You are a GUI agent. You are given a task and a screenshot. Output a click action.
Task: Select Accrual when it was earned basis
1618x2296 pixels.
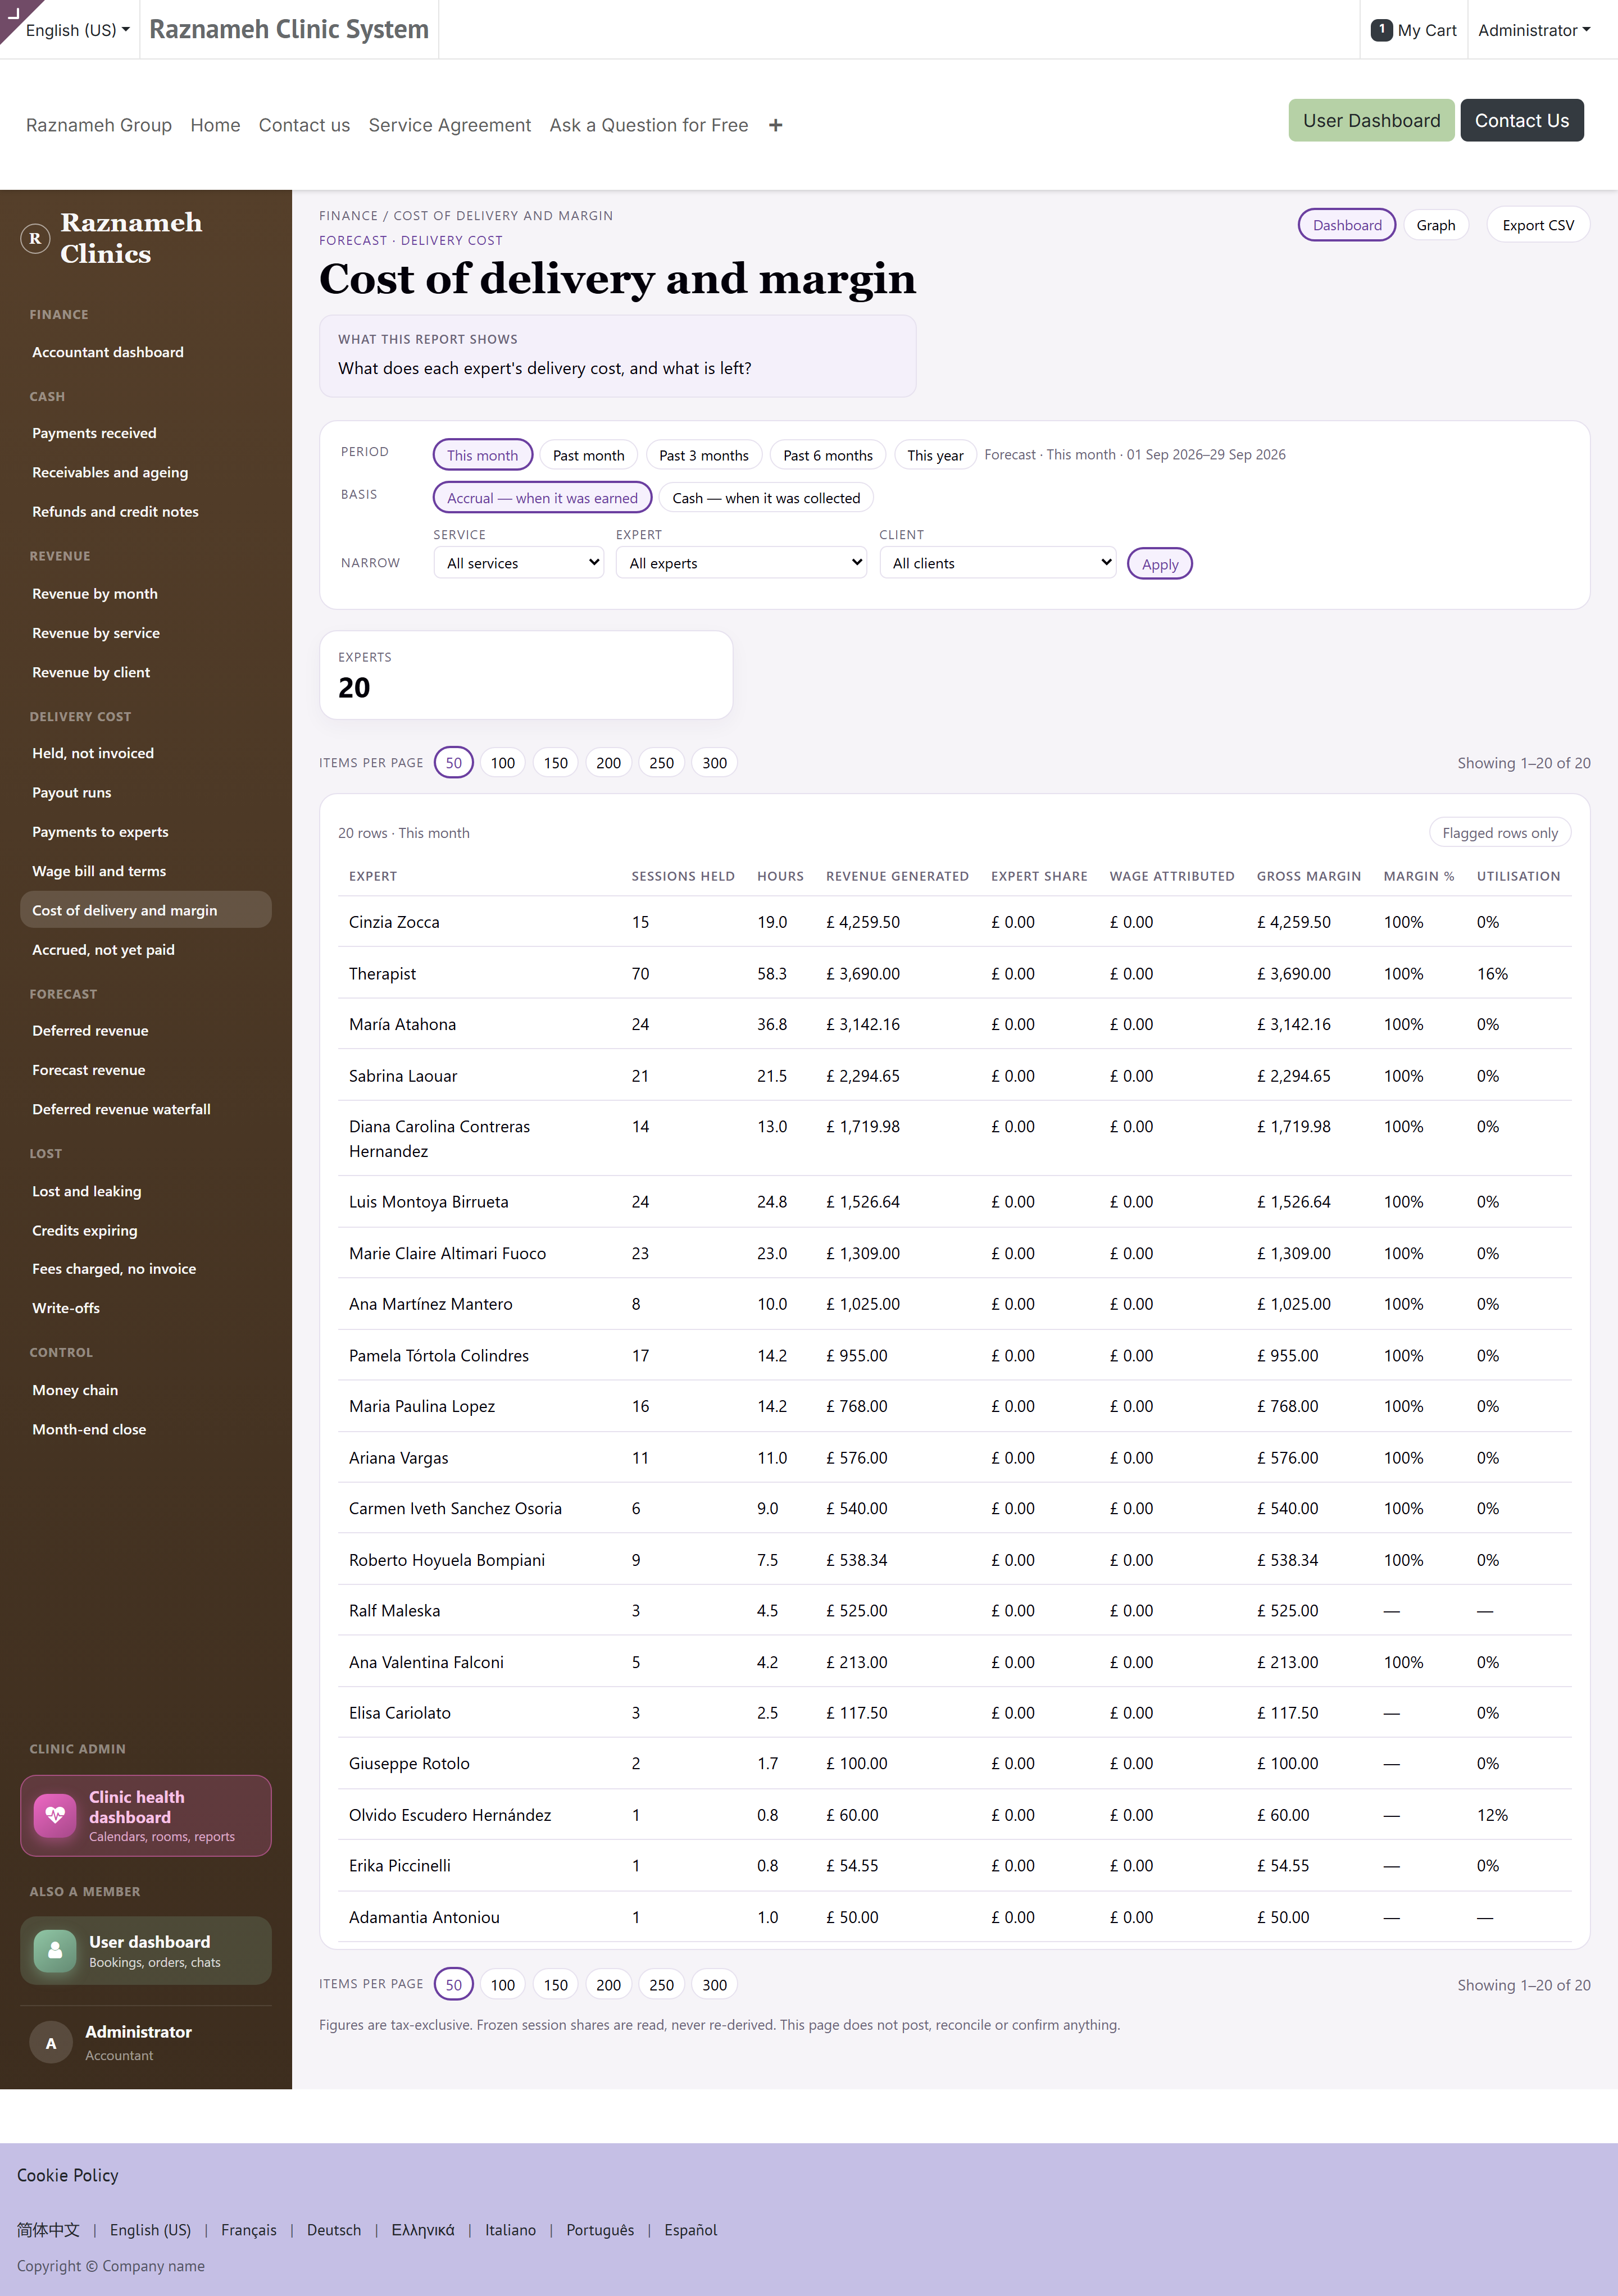pos(542,498)
